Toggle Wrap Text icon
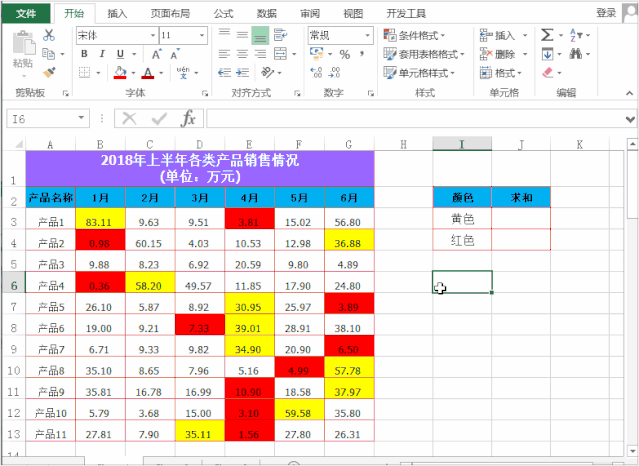Image resolution: width=639 pixels, height=466 pixels. point(280,35)
